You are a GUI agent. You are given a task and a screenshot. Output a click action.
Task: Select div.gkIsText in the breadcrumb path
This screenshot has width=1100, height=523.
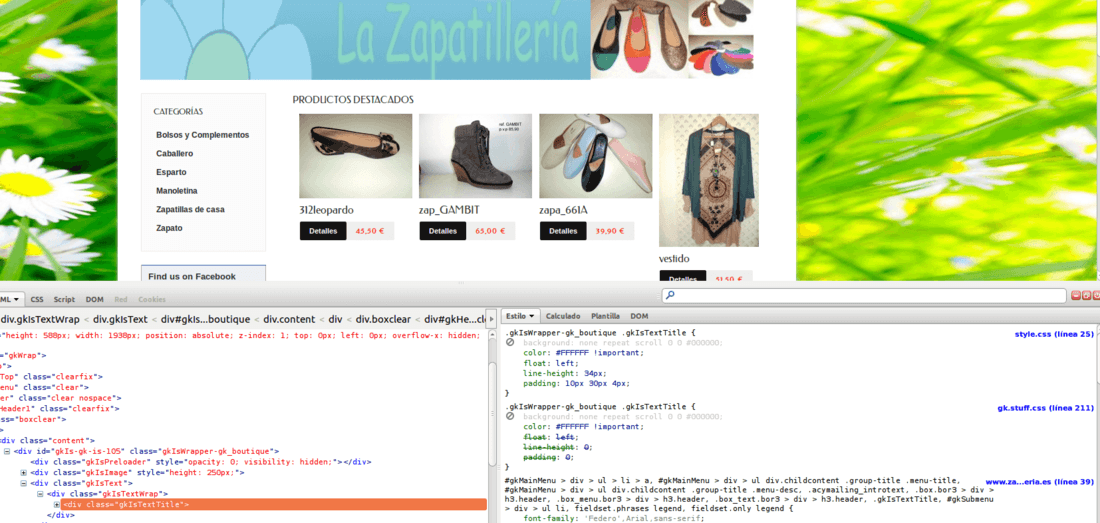tap(120, 320)
